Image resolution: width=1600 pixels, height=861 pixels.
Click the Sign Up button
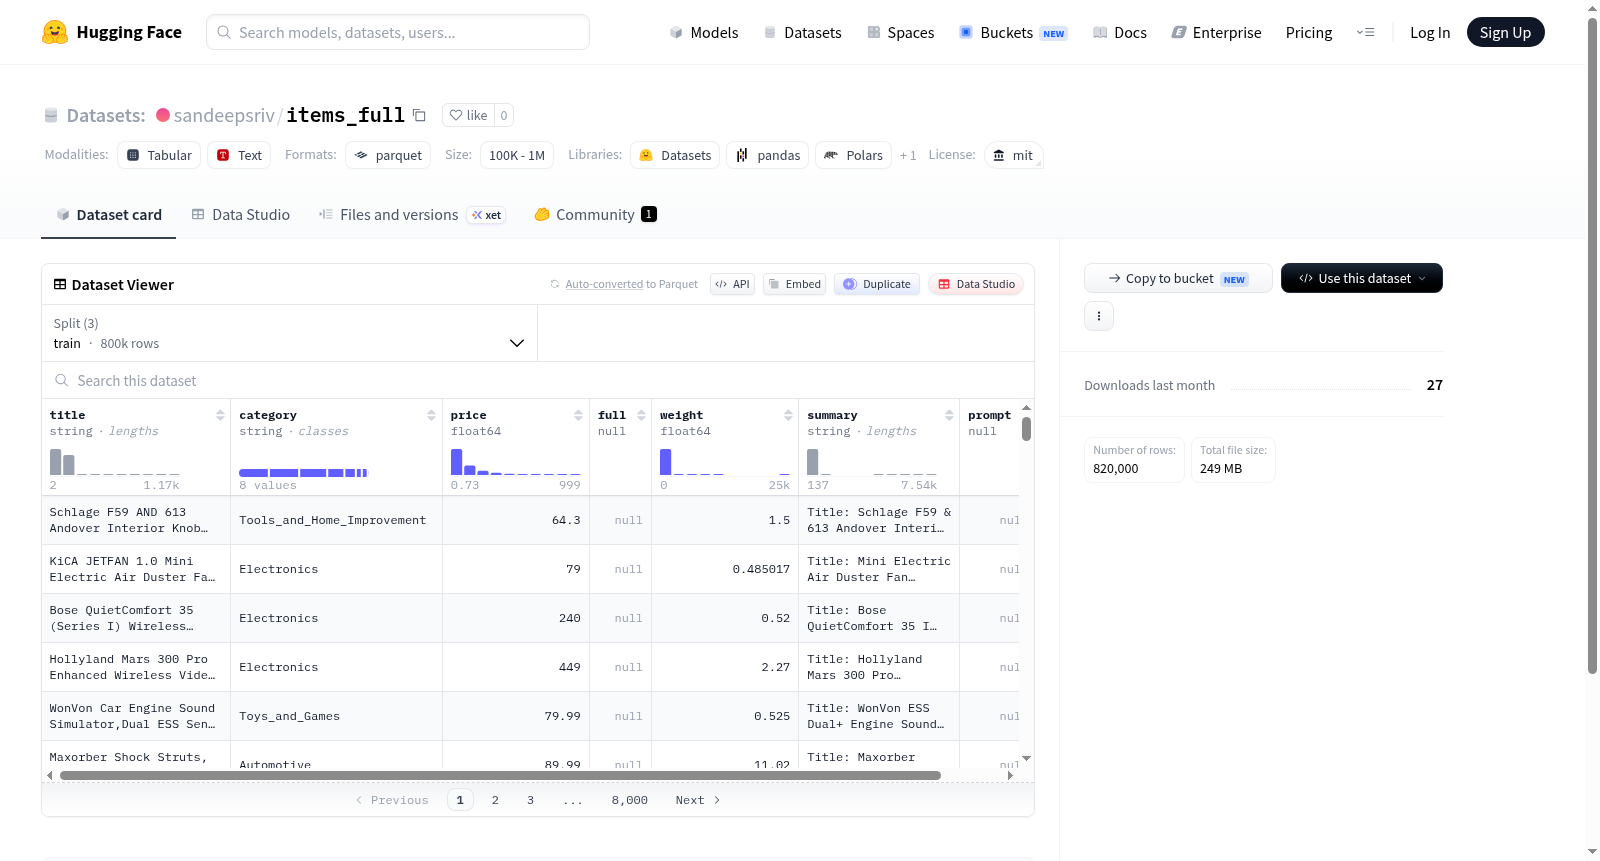(x=1505, y=33)
